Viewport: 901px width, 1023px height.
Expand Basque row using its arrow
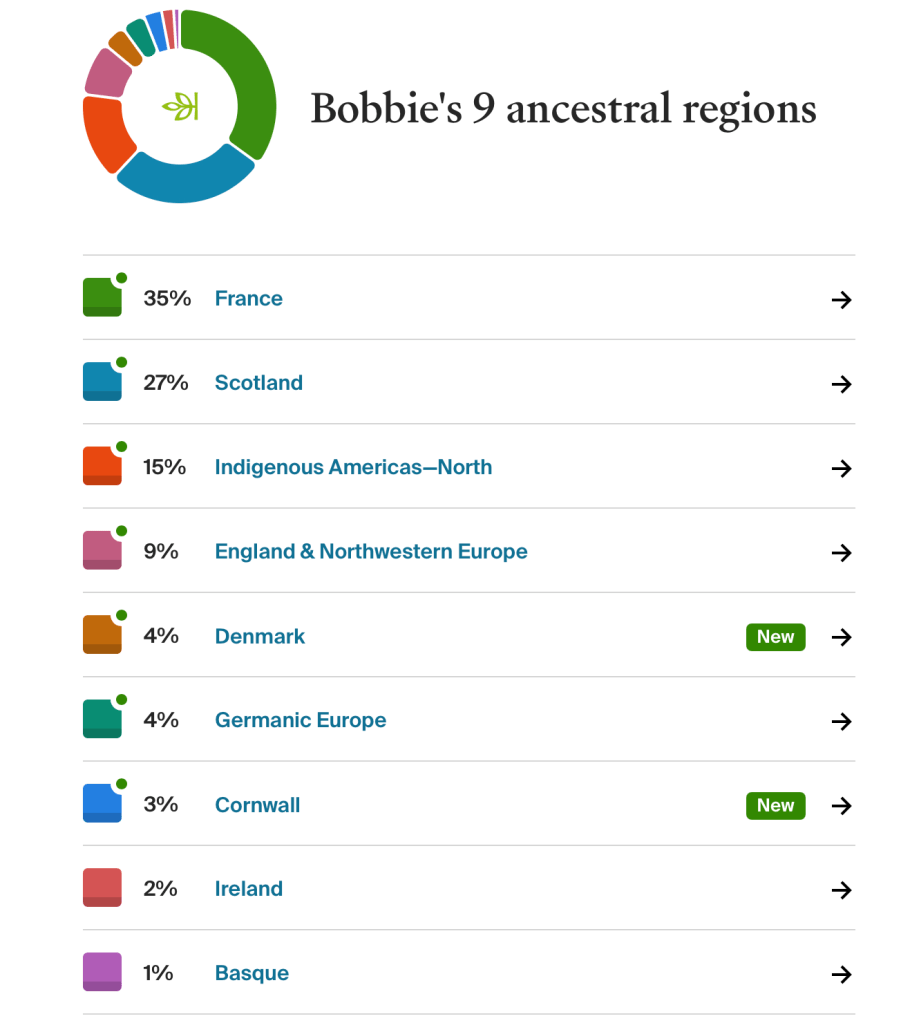[x=842, y=974]
